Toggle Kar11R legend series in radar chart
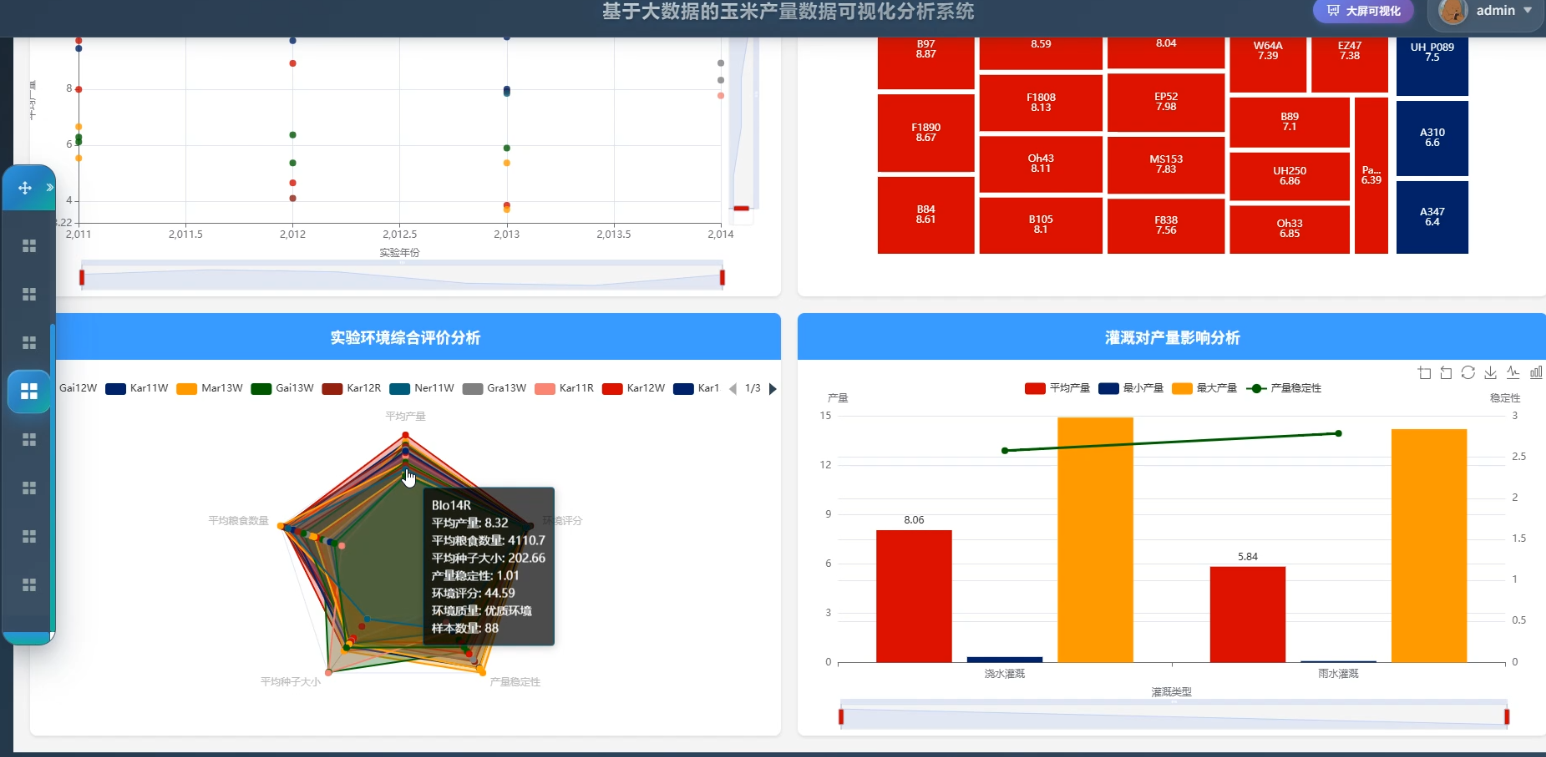Screen dimensions: 1546x757 (565, 388)
